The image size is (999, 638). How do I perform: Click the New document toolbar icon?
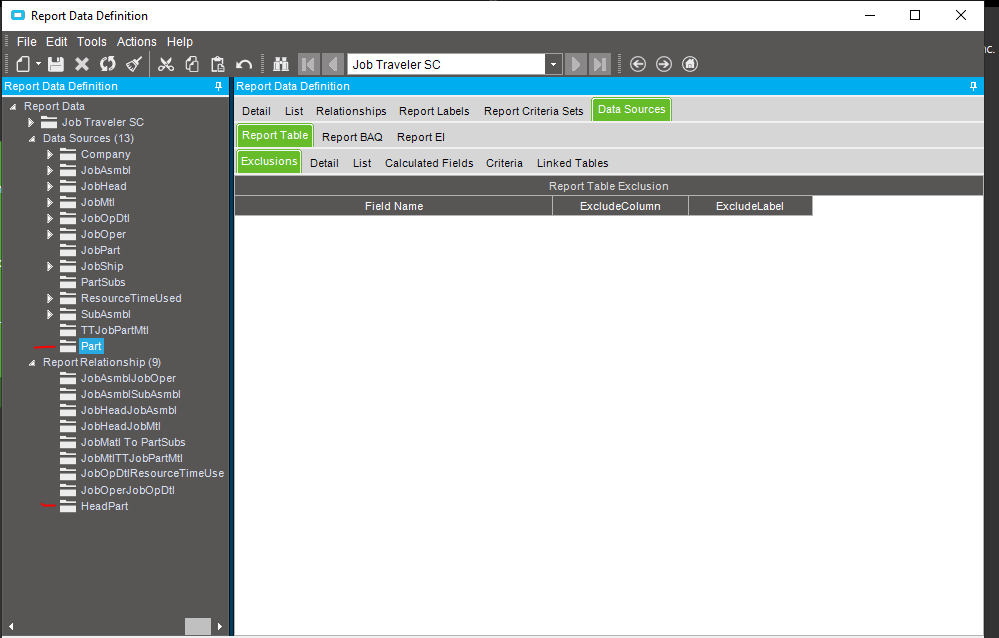24,64
